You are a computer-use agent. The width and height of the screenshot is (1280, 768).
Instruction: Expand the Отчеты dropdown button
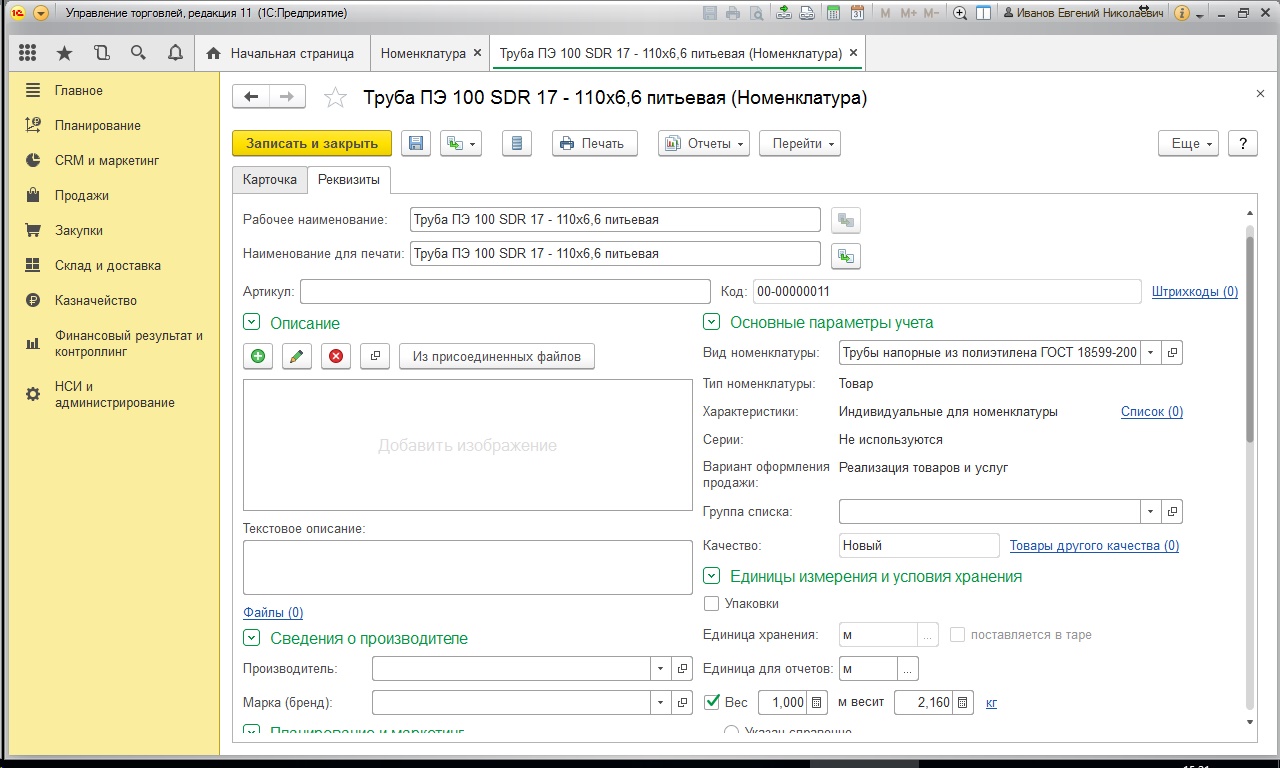pos(704,144)
